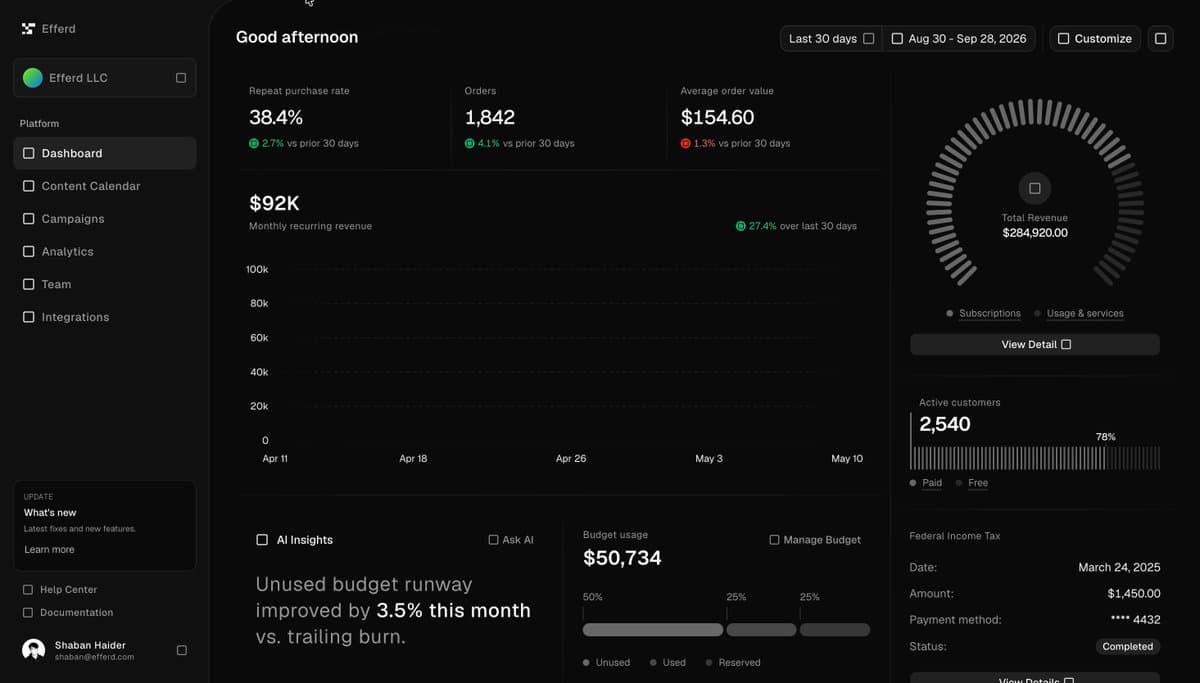Click the green trend icon beside 4.1%

(x=470, y=143)
